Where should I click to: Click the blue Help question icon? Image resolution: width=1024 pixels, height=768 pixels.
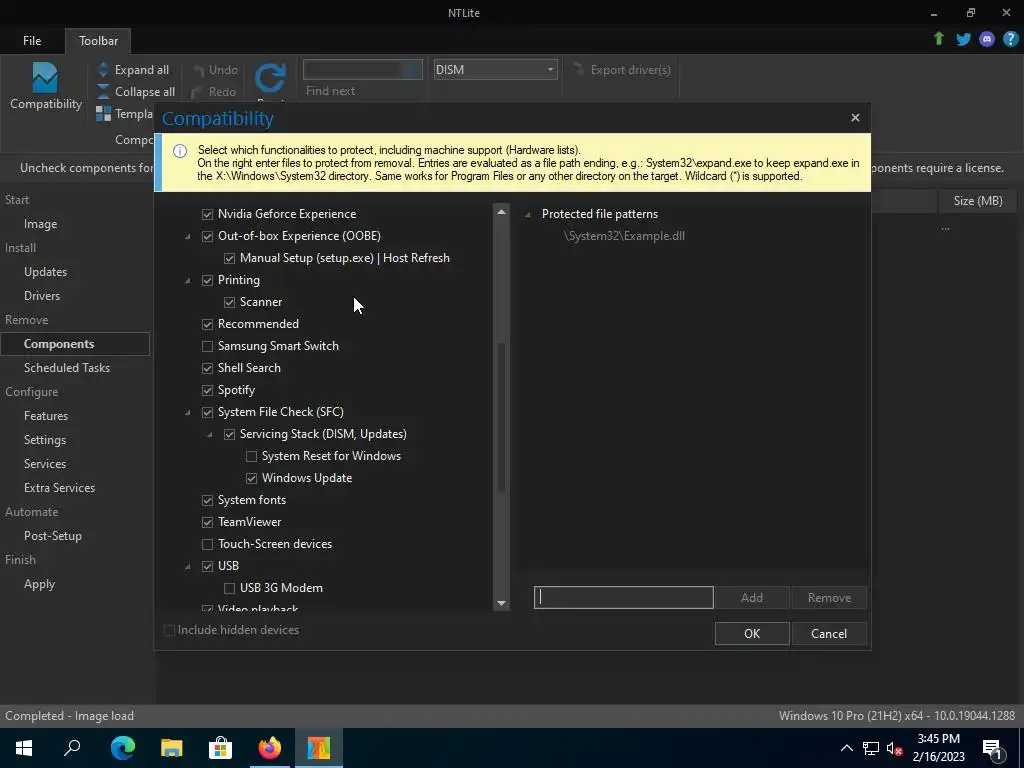(x=1010, y=39)
